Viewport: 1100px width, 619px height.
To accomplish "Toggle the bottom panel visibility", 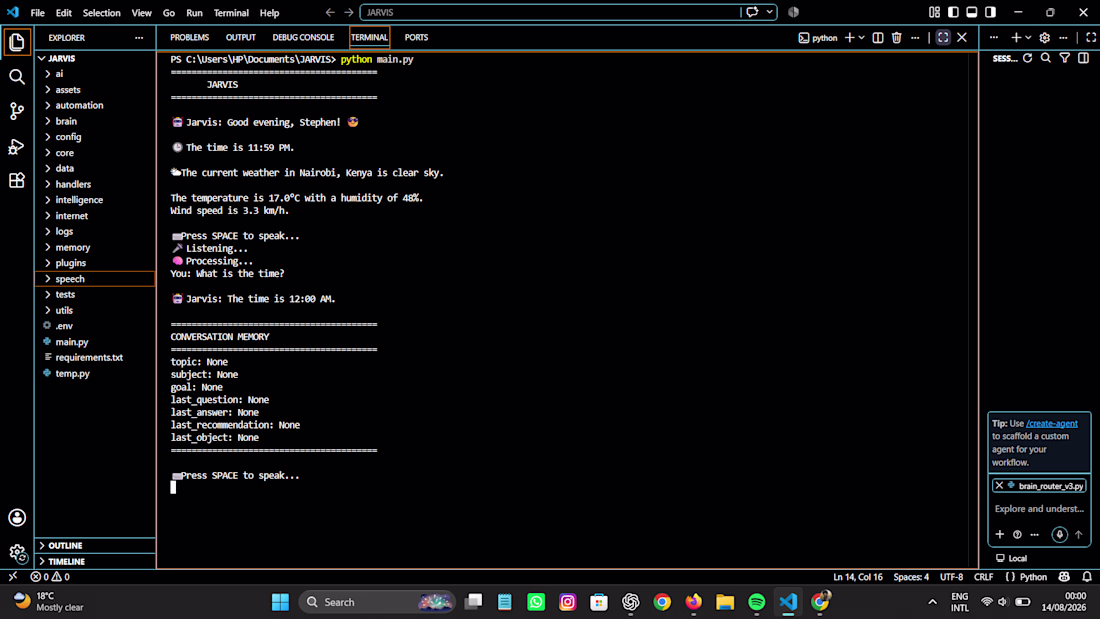I will pos(972,12).
